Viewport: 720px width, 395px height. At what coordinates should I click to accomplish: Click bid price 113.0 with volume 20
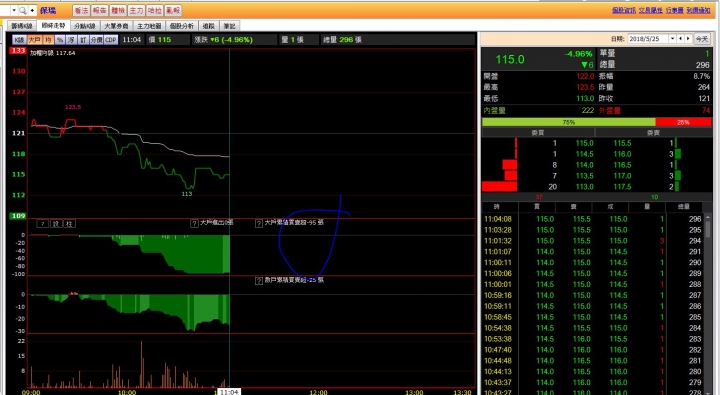coord(585,187)
